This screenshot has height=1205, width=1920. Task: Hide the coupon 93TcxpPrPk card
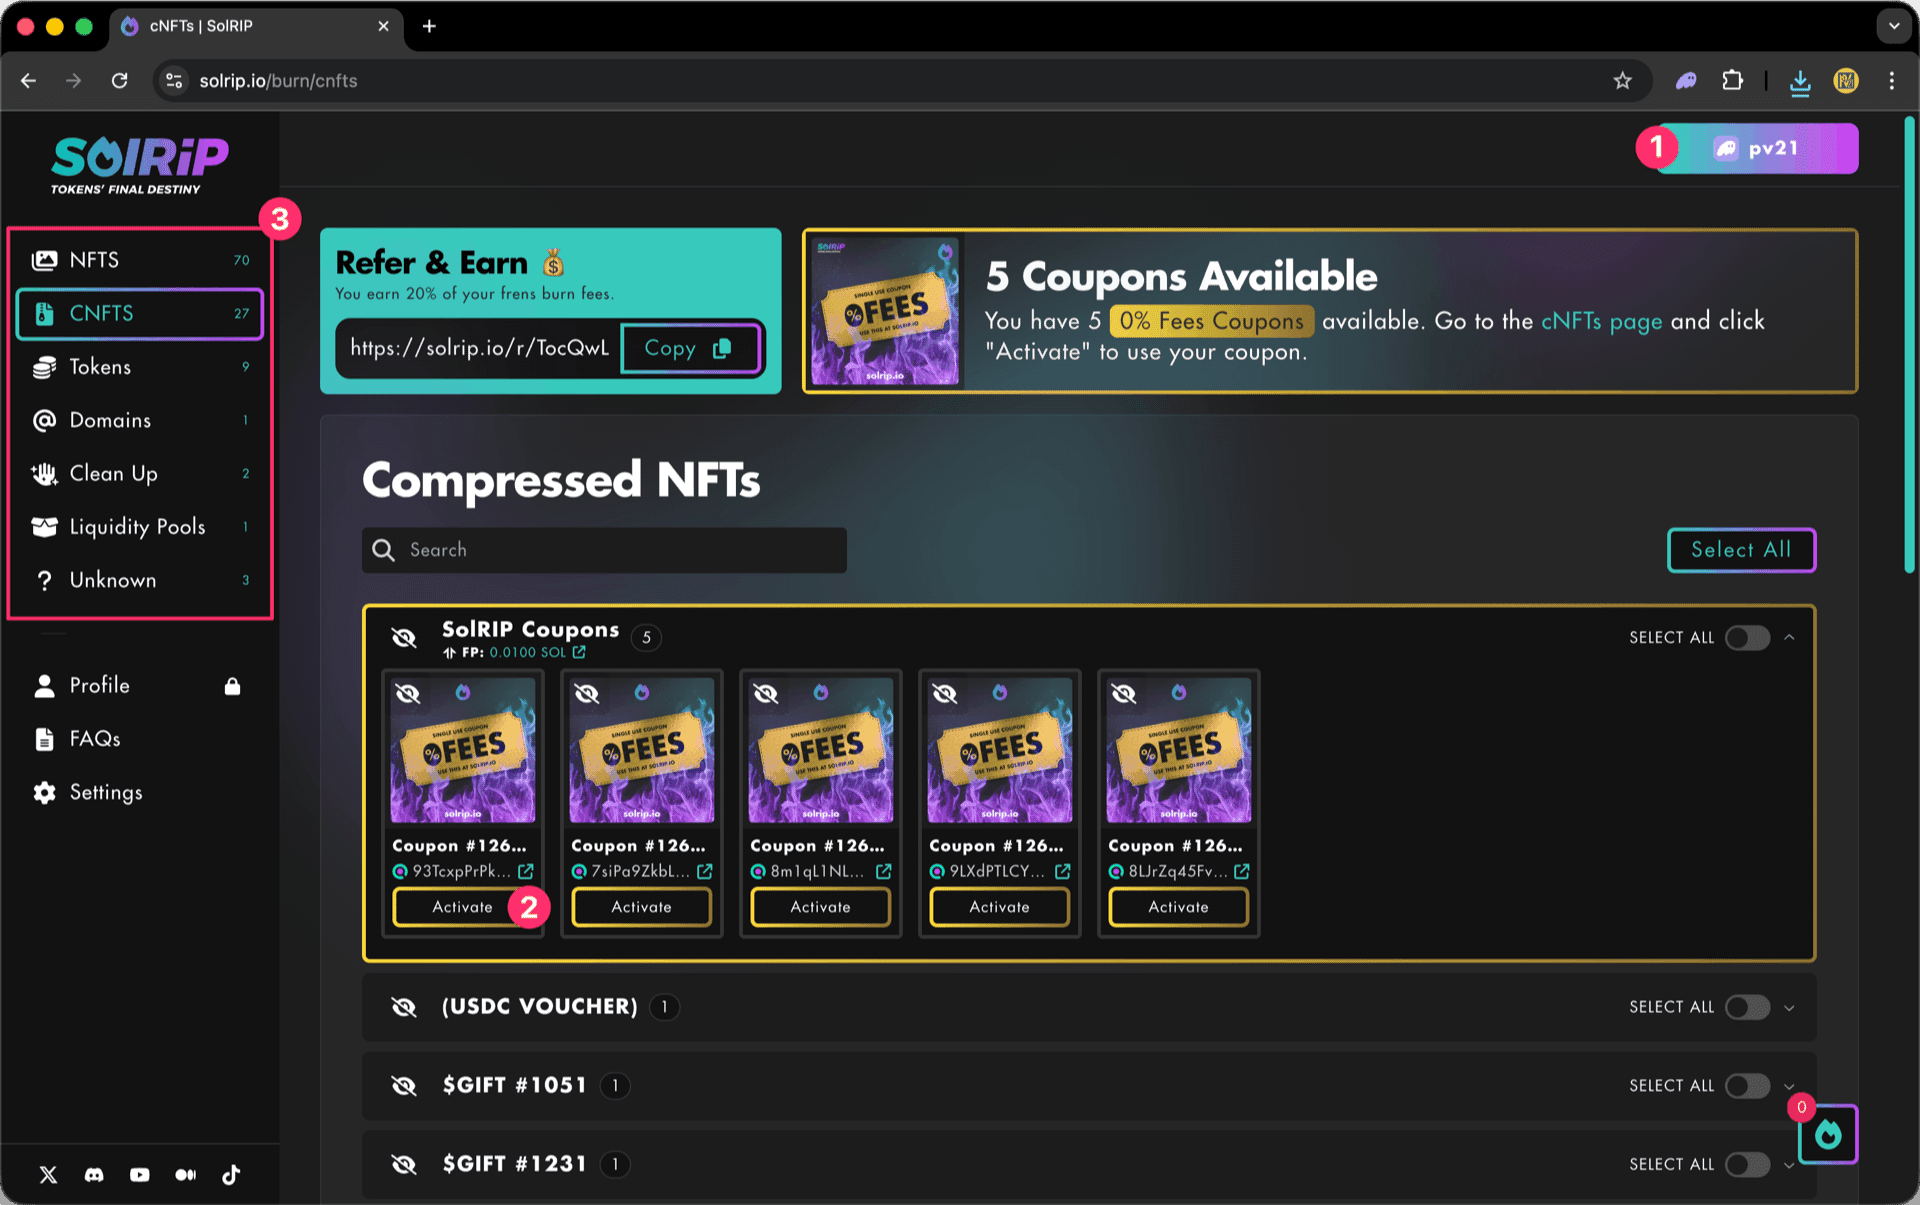pyautogui.click(x=408, y=694)
